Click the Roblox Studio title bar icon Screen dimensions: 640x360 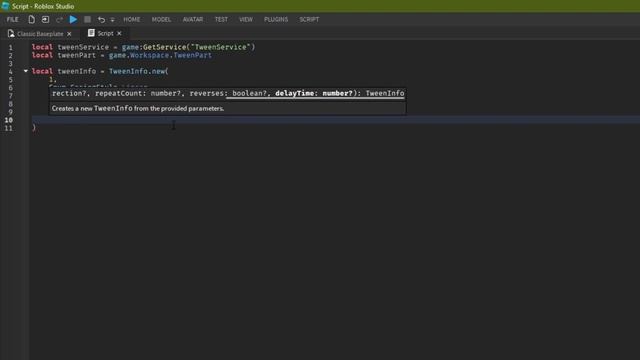[x=5, y=6]
